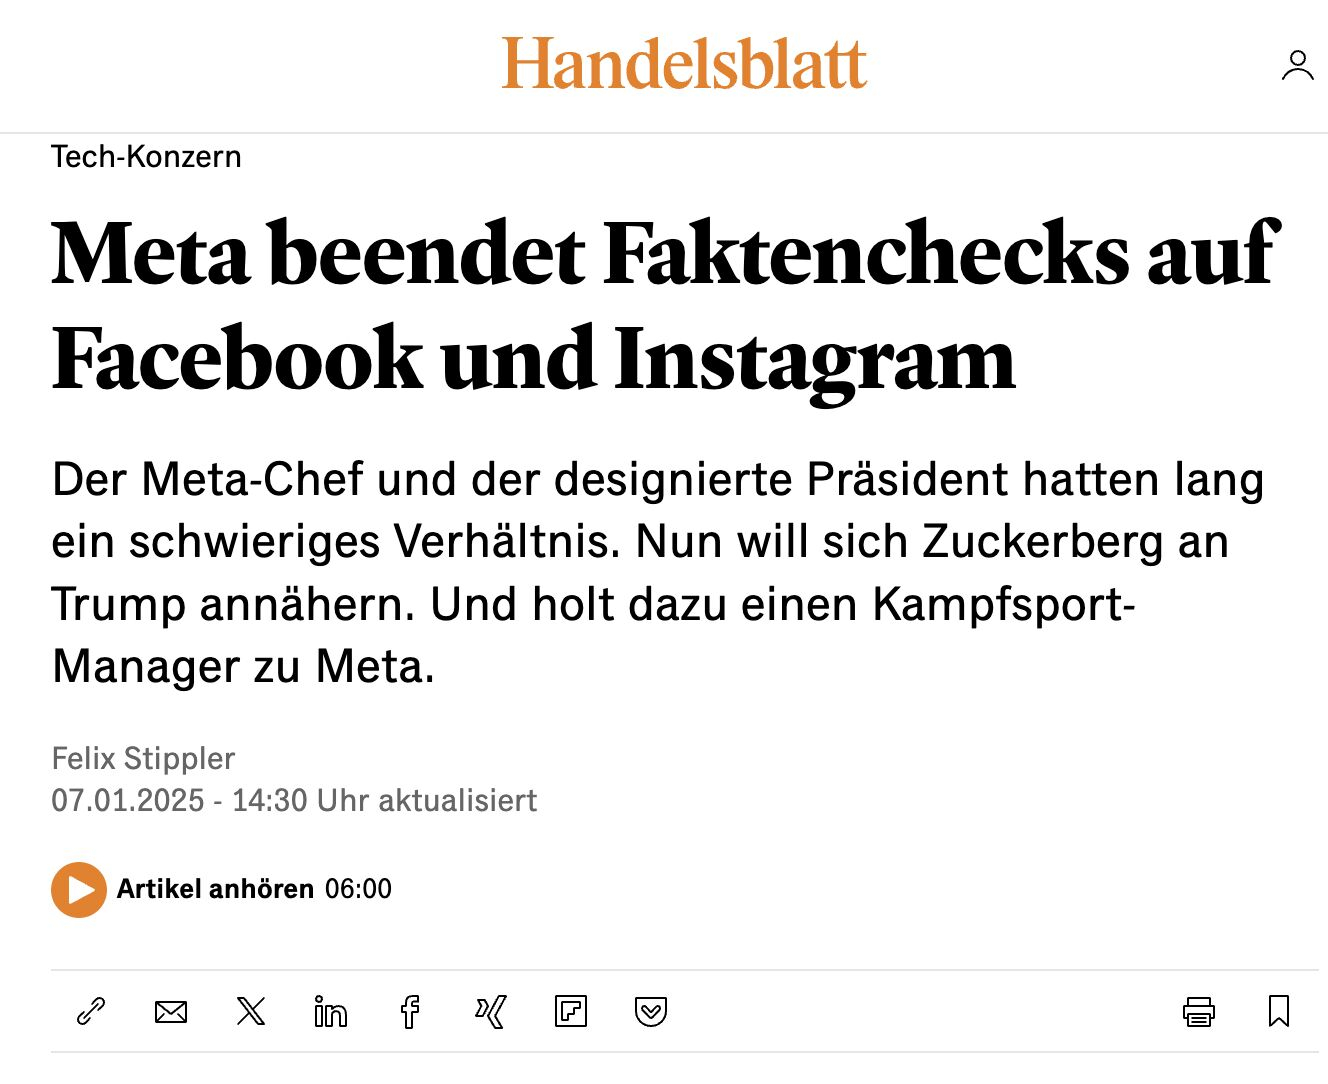Share the article on Facebook
The height and width of the screenshot is (1084, 1328).
coord(410,1012)
